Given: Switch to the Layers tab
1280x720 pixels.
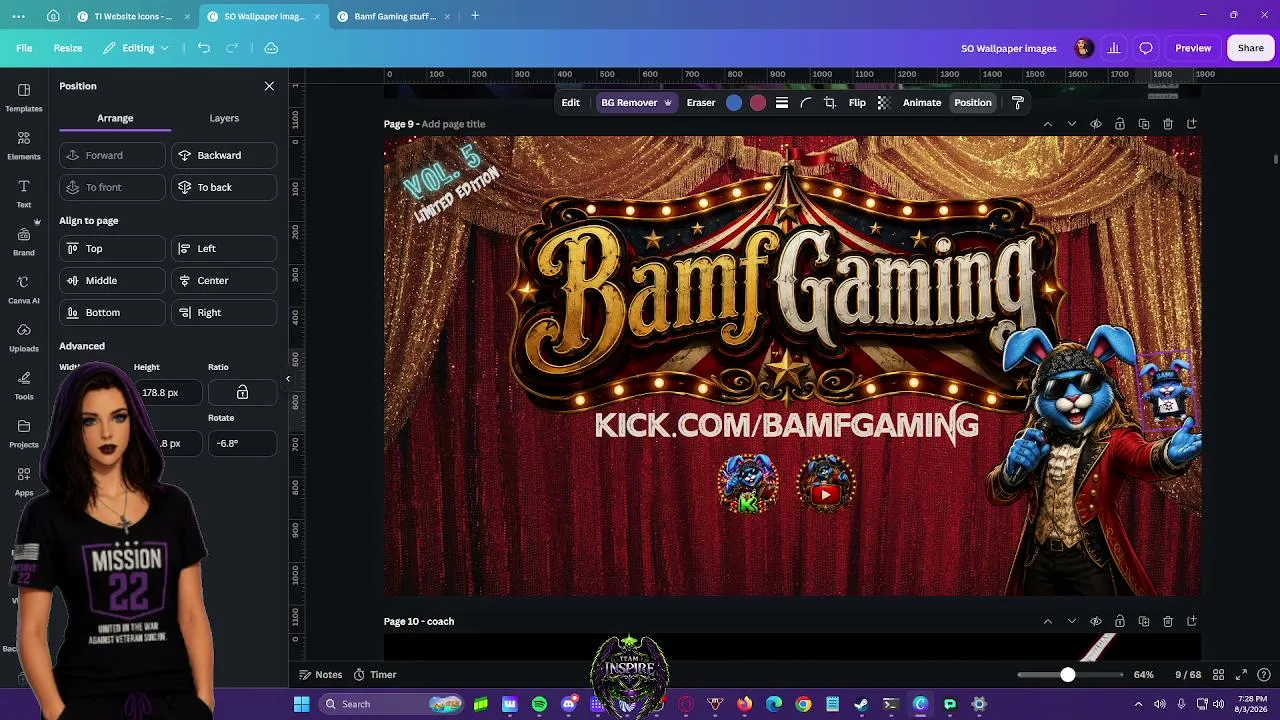Looking at the screenshot, I should (x=224, y=118).
